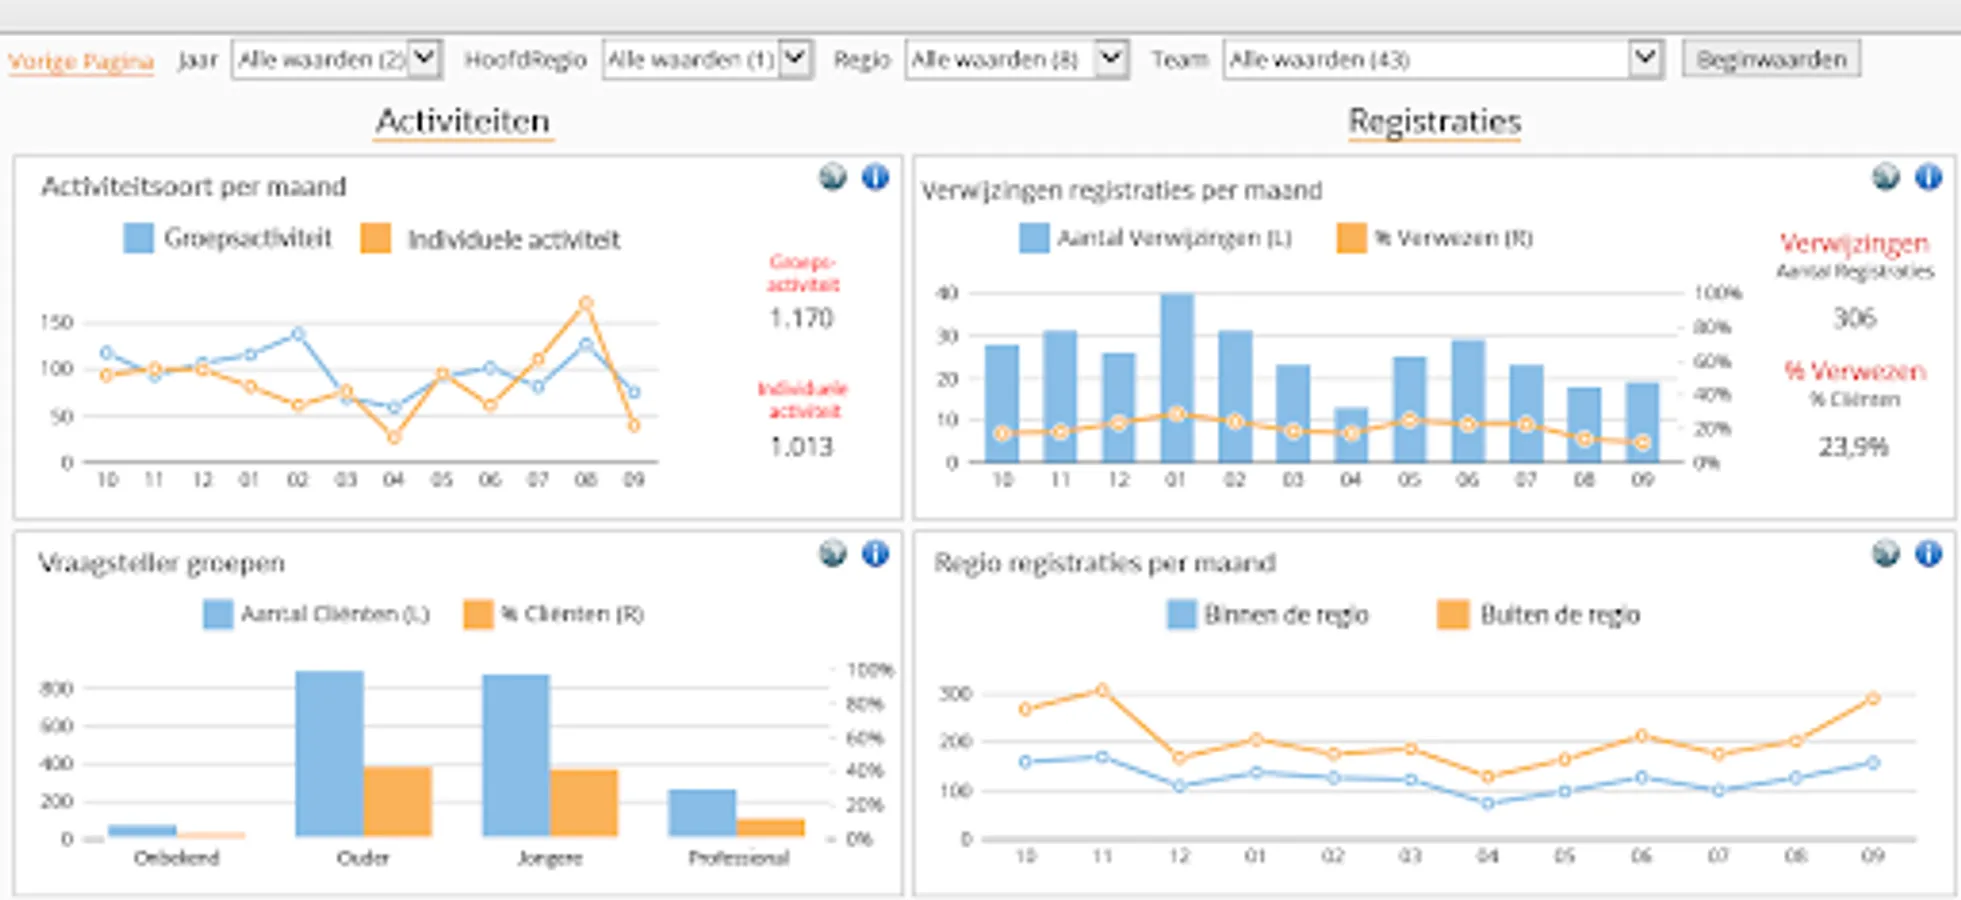1961x900 pixels.
Task: Click globe icon in Regio registraties panel
Action: click(1885, 553)
